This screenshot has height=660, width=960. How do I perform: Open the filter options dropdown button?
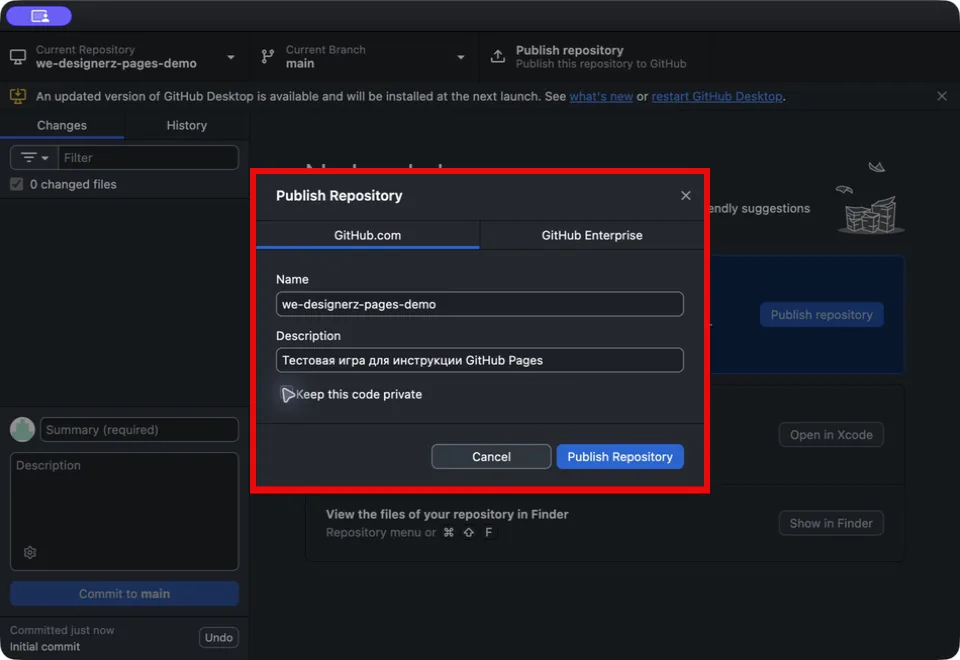click(34, 158)
